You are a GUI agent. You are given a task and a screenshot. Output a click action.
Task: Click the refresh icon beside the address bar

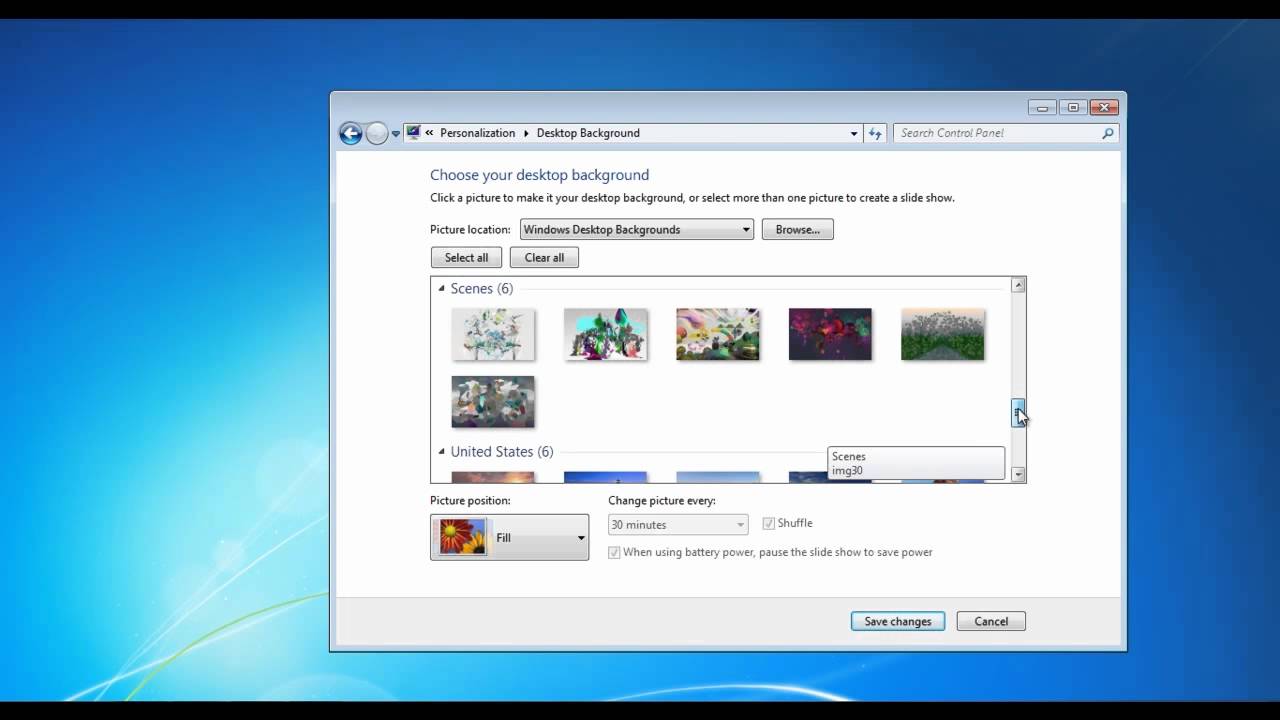pos(875,133)
